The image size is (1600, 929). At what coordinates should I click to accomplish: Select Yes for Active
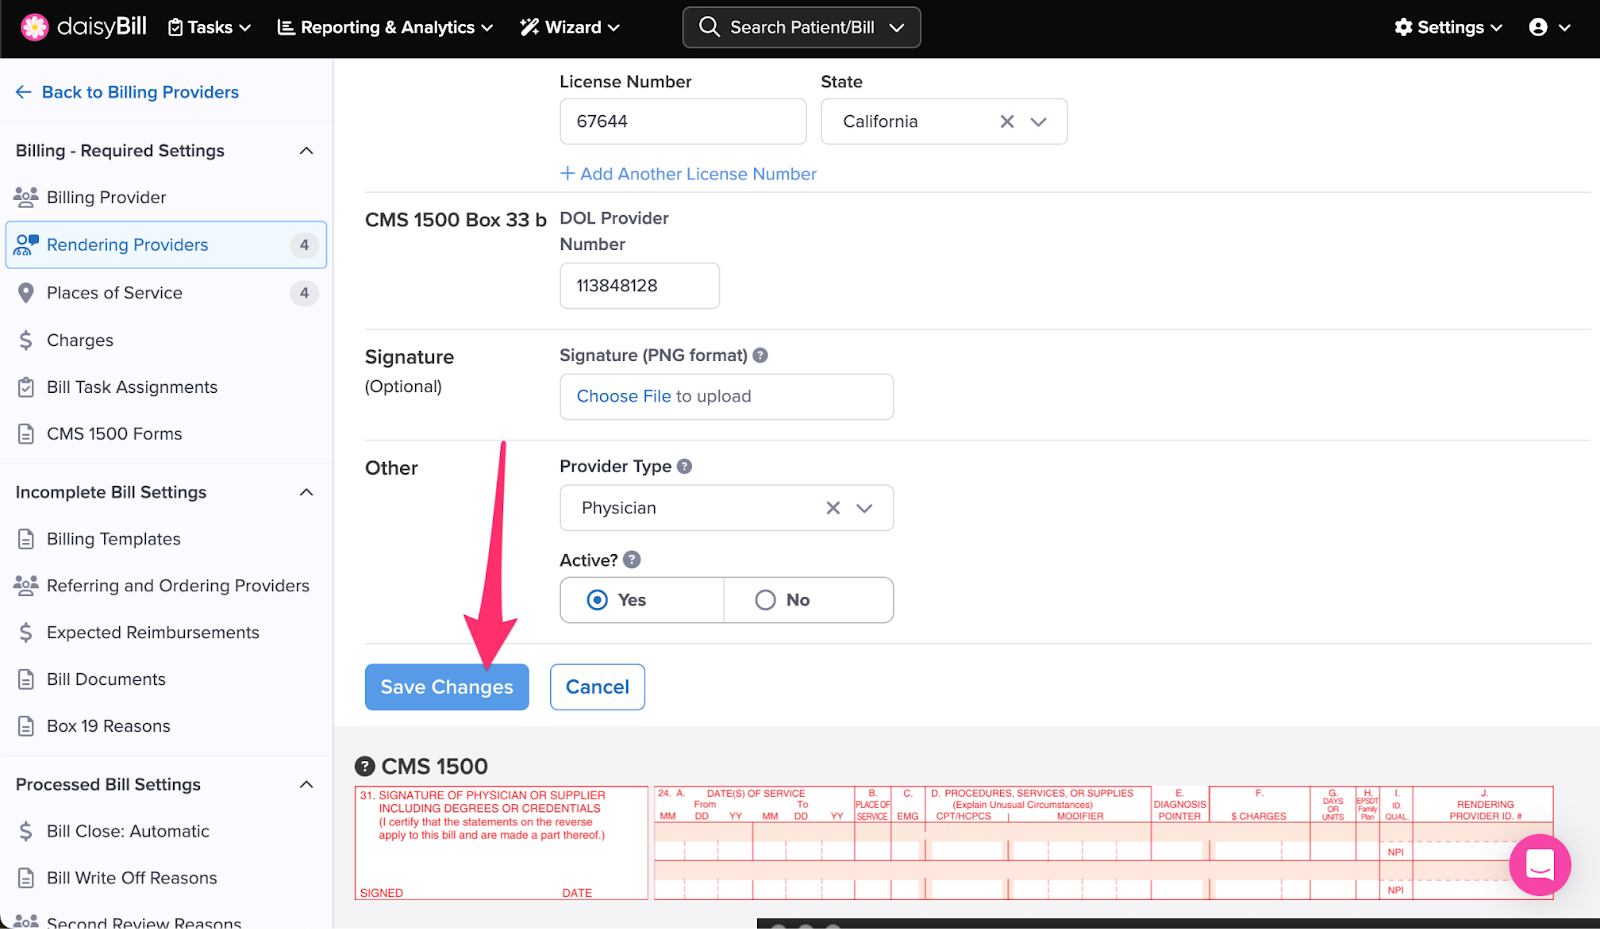click(598, 600)
